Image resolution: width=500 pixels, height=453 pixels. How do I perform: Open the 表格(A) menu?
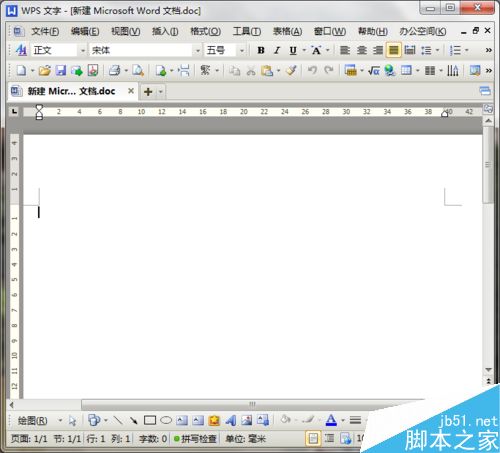287,31
